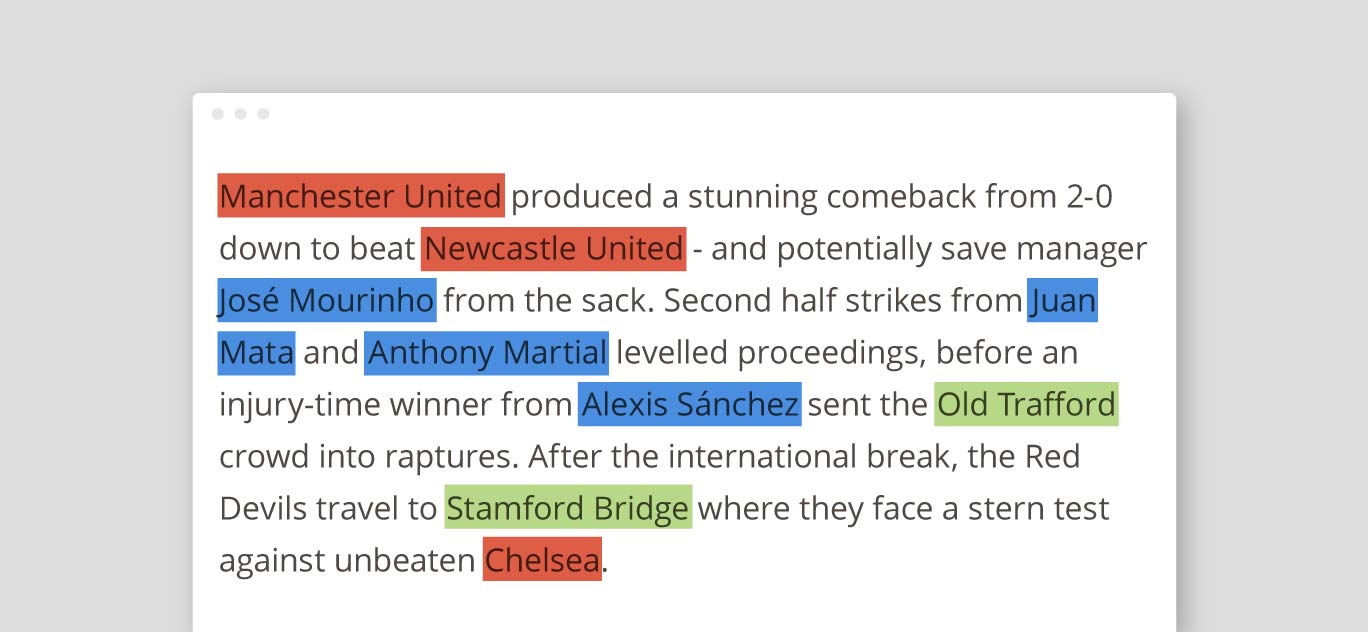Select the green Old Trafford highlight
Viewport: 1368px width, 632px height.
click(x=1026, y=404)
